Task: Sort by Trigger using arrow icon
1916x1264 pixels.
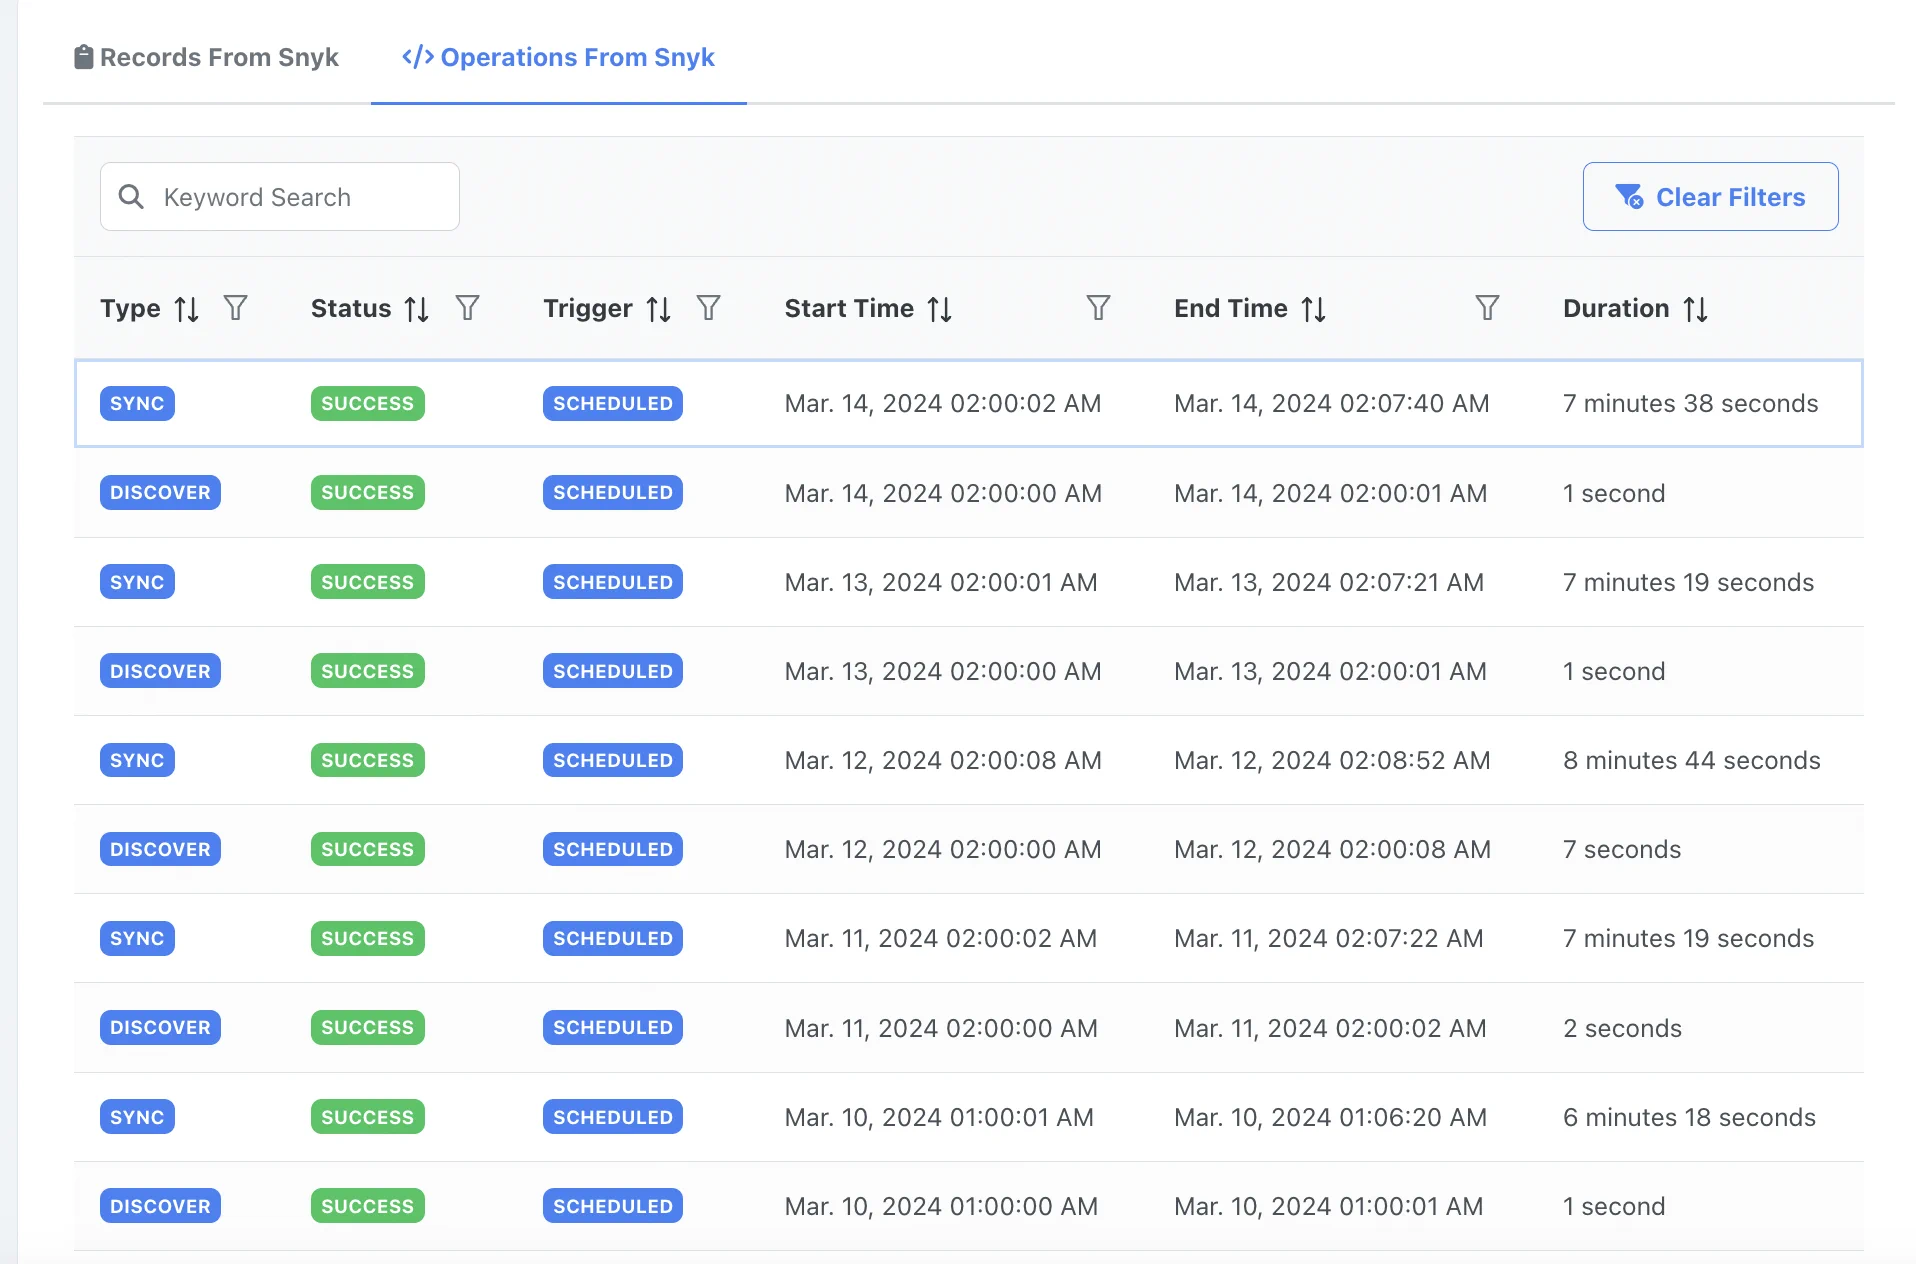Action: (x=658, y=309)
